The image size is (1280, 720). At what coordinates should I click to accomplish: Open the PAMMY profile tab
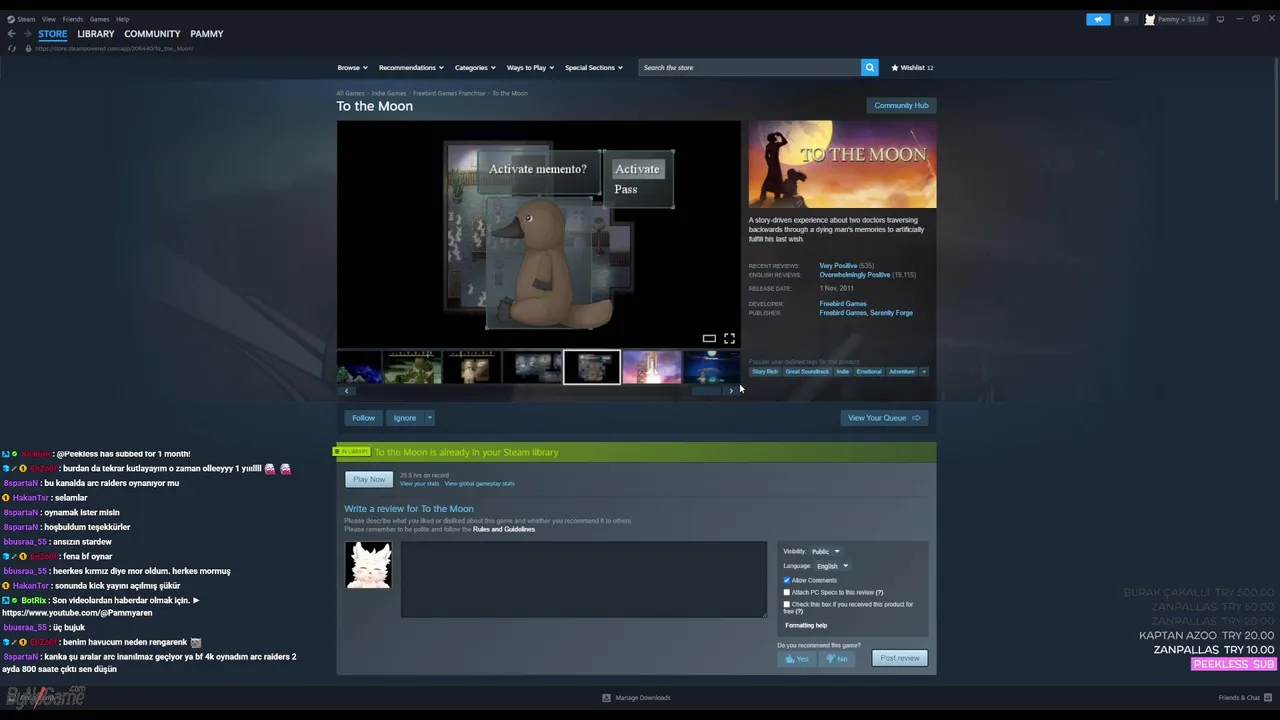[x=207, y=34]
